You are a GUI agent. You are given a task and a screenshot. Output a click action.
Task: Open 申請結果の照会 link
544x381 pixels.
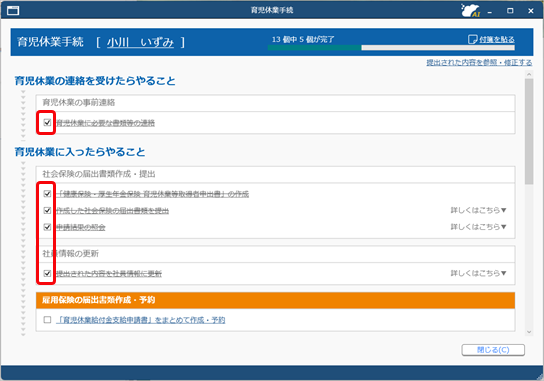[81, 227]
